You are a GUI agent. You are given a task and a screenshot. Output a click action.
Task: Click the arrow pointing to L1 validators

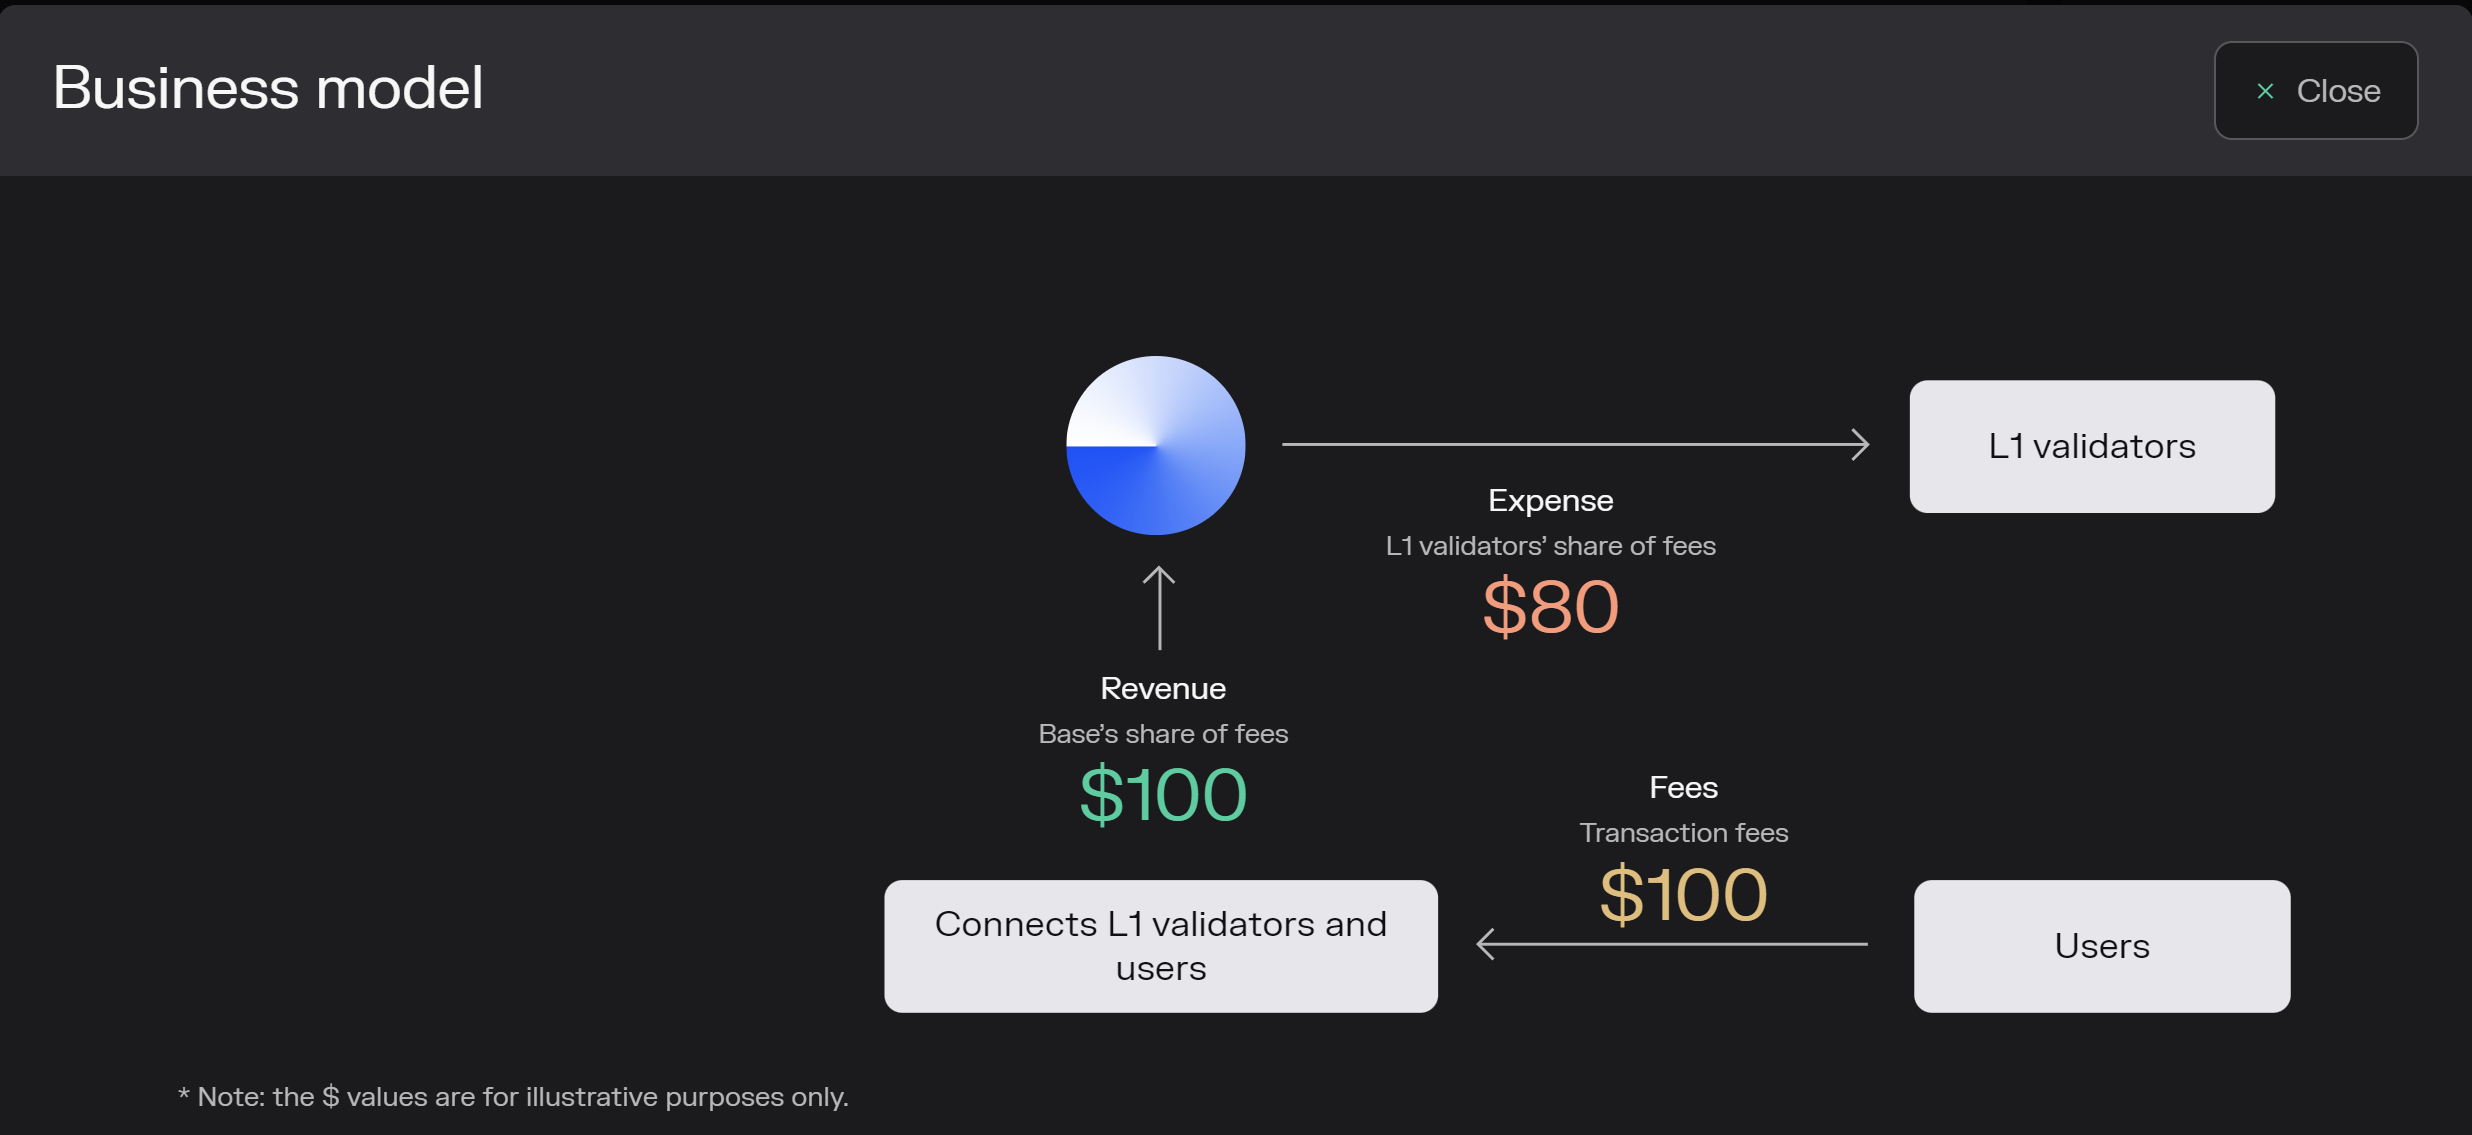click(x=1575, y=444)
